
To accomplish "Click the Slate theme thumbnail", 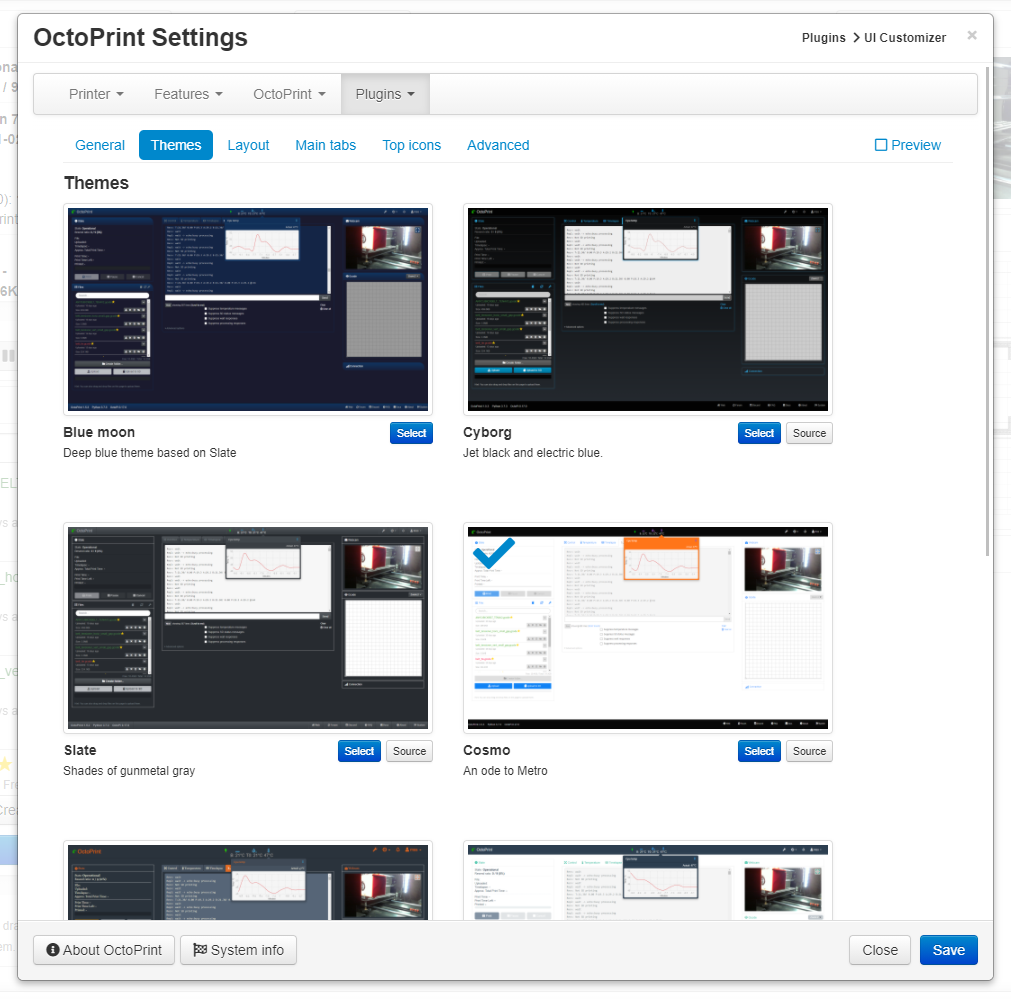I will pos(248,628).
